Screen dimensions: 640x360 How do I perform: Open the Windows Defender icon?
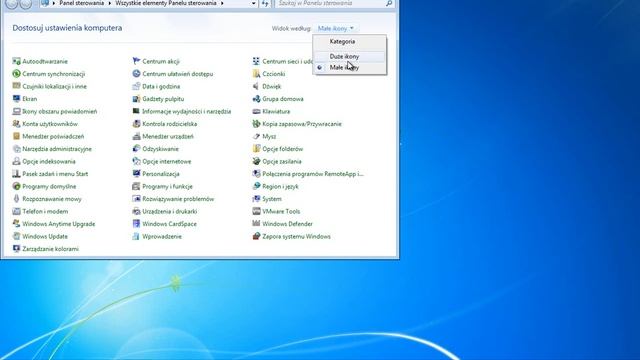click(256, 224)
